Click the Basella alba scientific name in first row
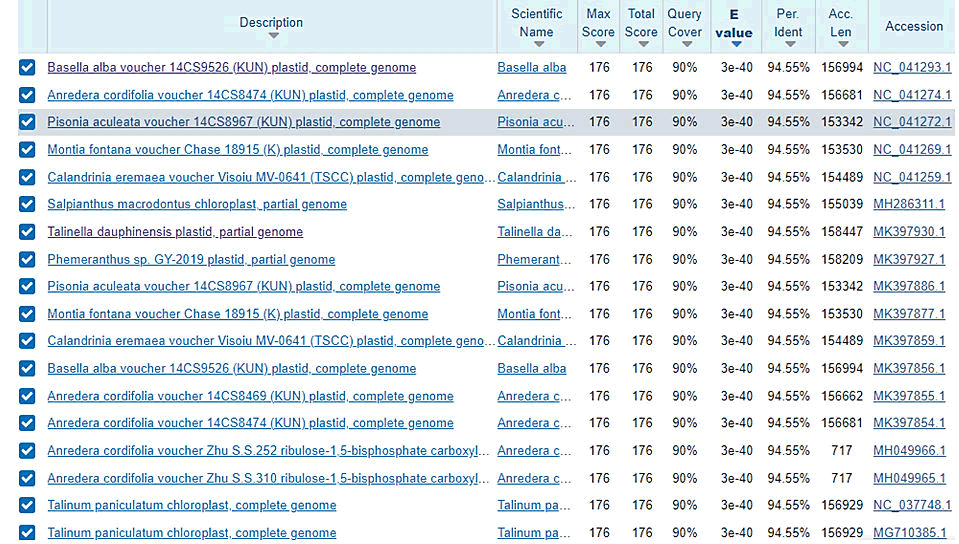This screenshot has width=959, height=544. coord(532,68)
